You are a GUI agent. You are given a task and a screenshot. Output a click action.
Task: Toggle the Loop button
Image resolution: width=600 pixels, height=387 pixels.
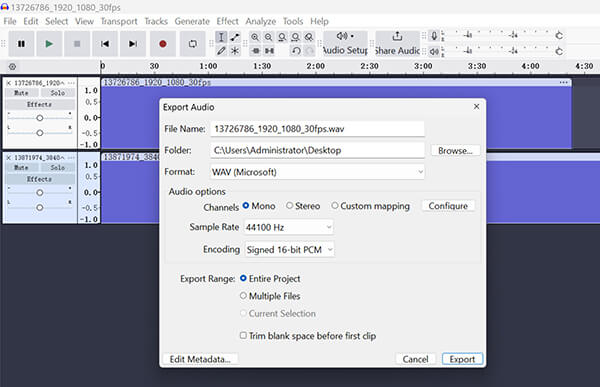[x=192, y=44]
